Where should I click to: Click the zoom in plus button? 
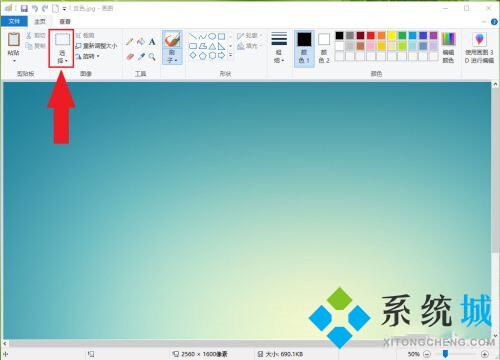pos(485,354)
